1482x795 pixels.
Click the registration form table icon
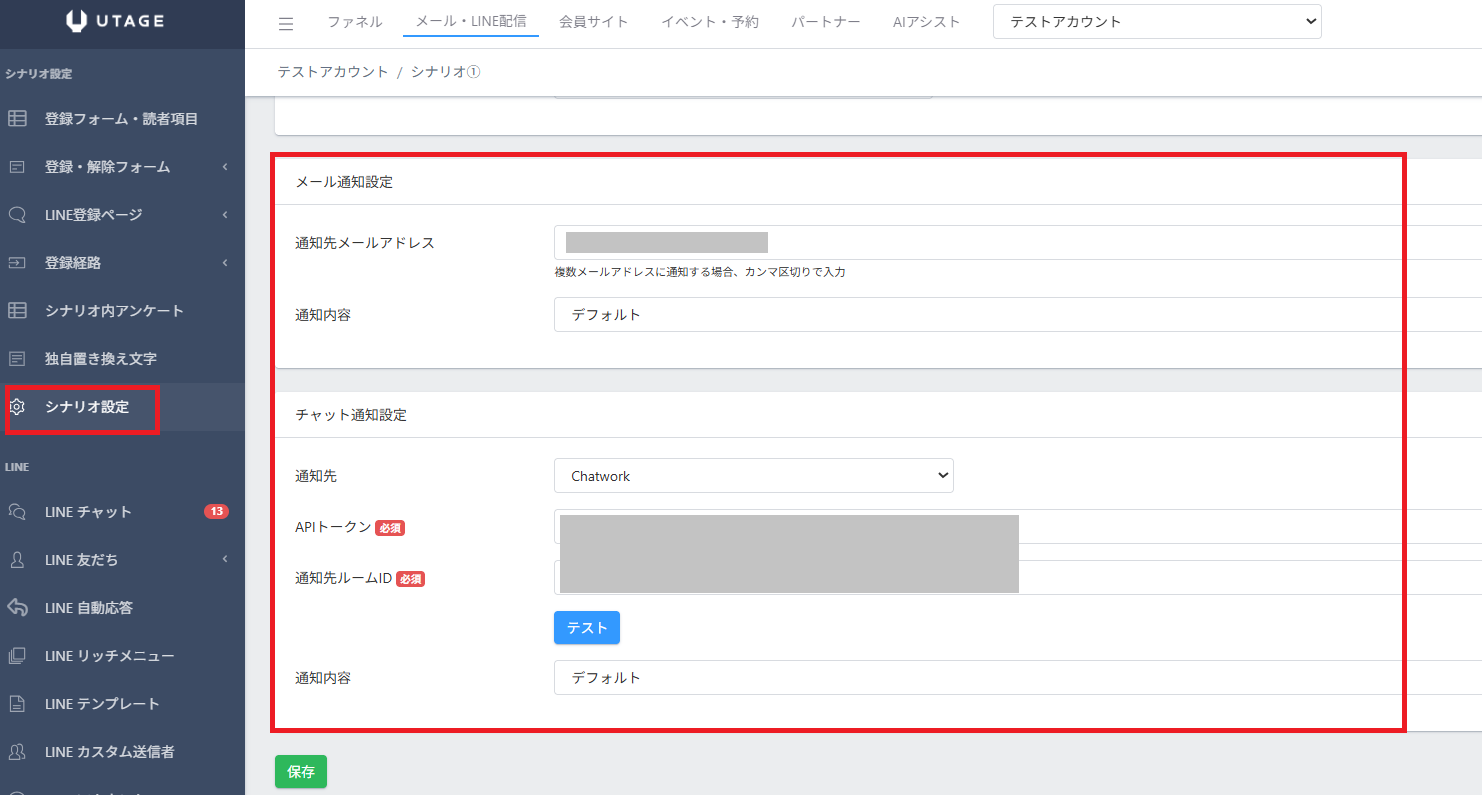click(x=17, y=119)
